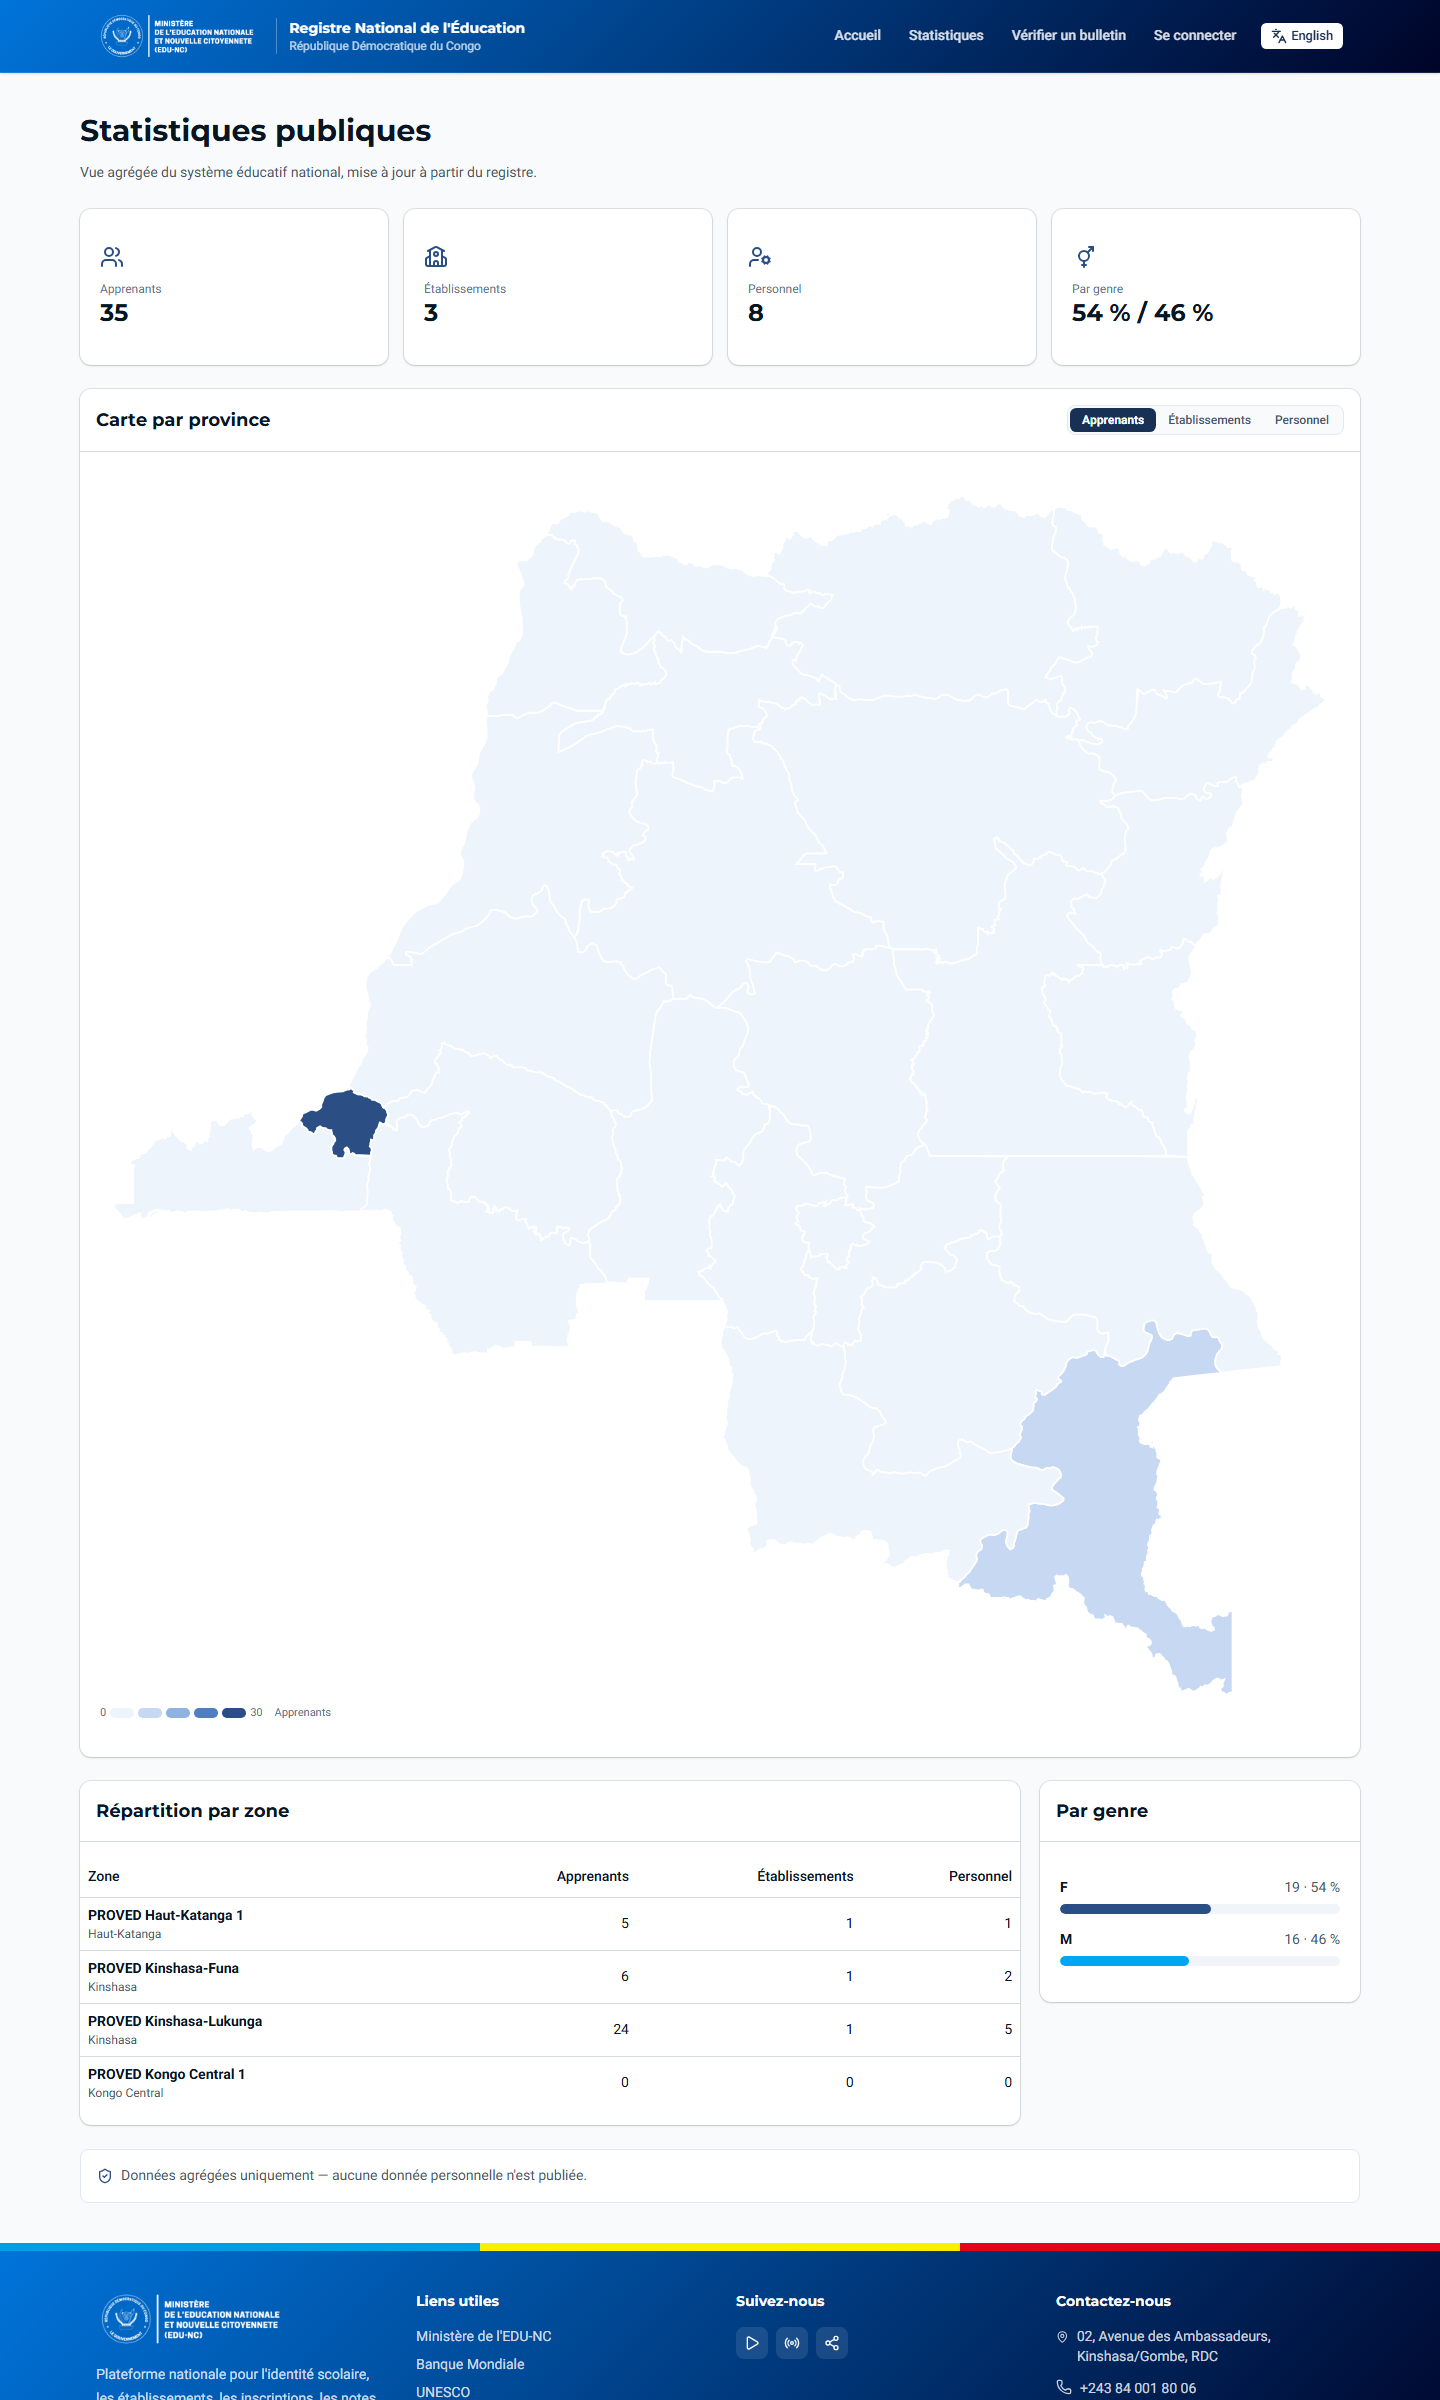Open the footer video play icon
This screenshot has height=2400, width=1440.
pyautogui.click(x=752, y=2343)
